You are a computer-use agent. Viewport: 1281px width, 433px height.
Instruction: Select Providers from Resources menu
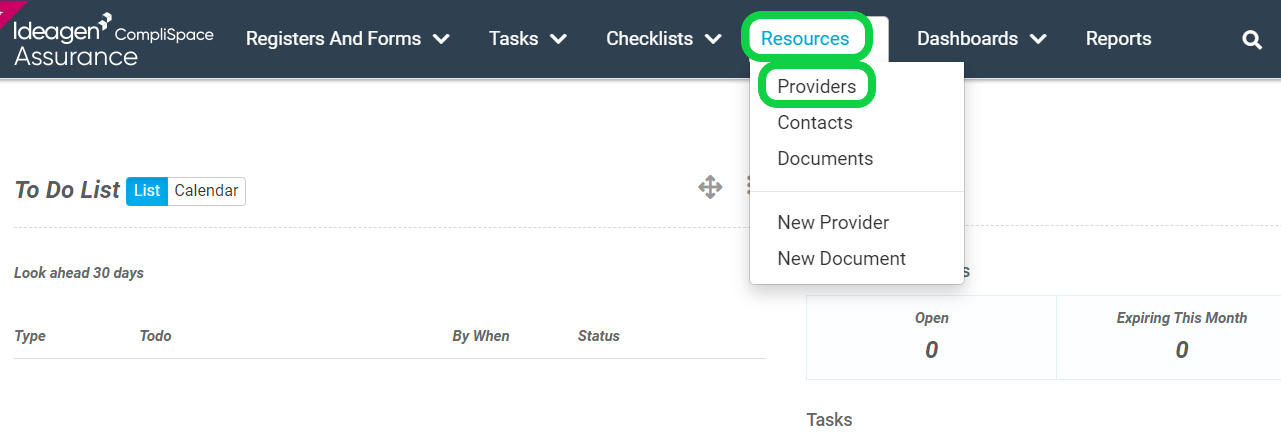817,86
